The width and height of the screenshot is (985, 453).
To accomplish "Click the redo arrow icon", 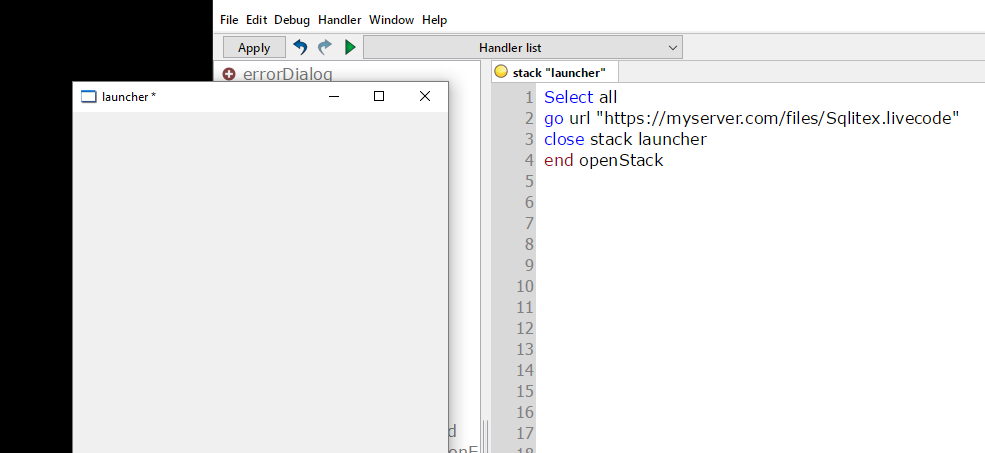I will (x=325, y=47).
